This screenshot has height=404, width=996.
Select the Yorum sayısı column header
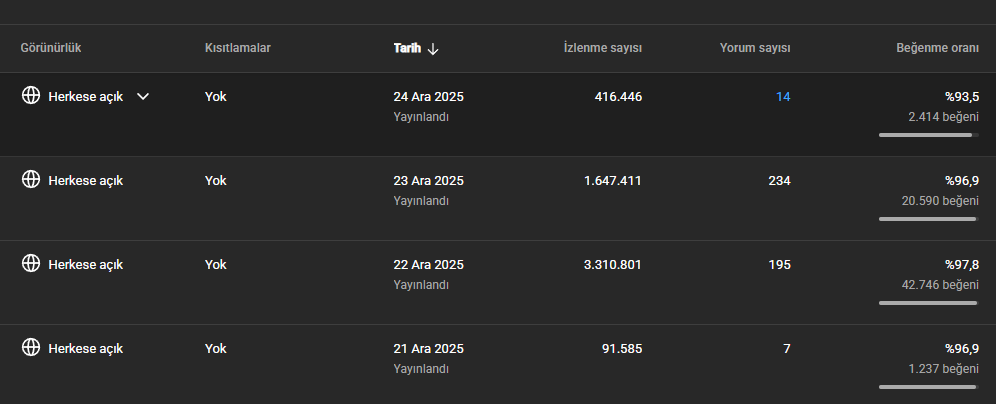pyautogui.click(x=755, y=48)
